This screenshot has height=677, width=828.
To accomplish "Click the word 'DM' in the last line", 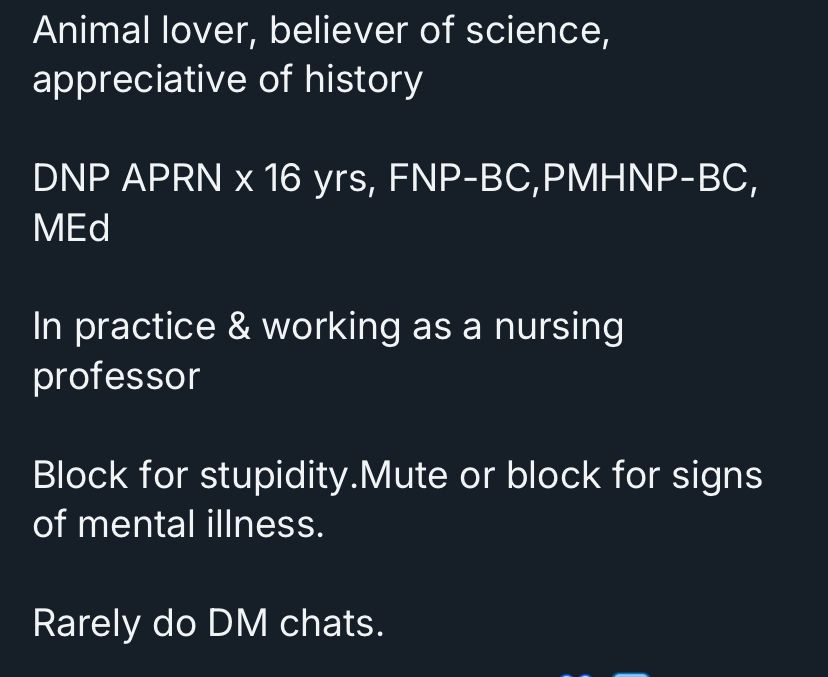I will tap(238, 624).
